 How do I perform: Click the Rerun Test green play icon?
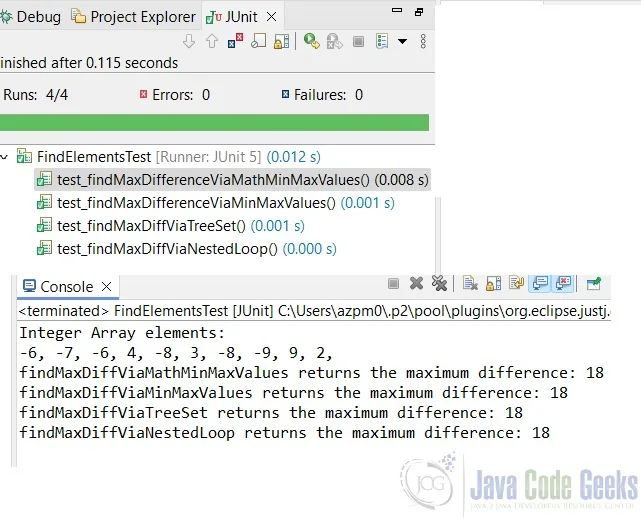(x=312, y=41)
